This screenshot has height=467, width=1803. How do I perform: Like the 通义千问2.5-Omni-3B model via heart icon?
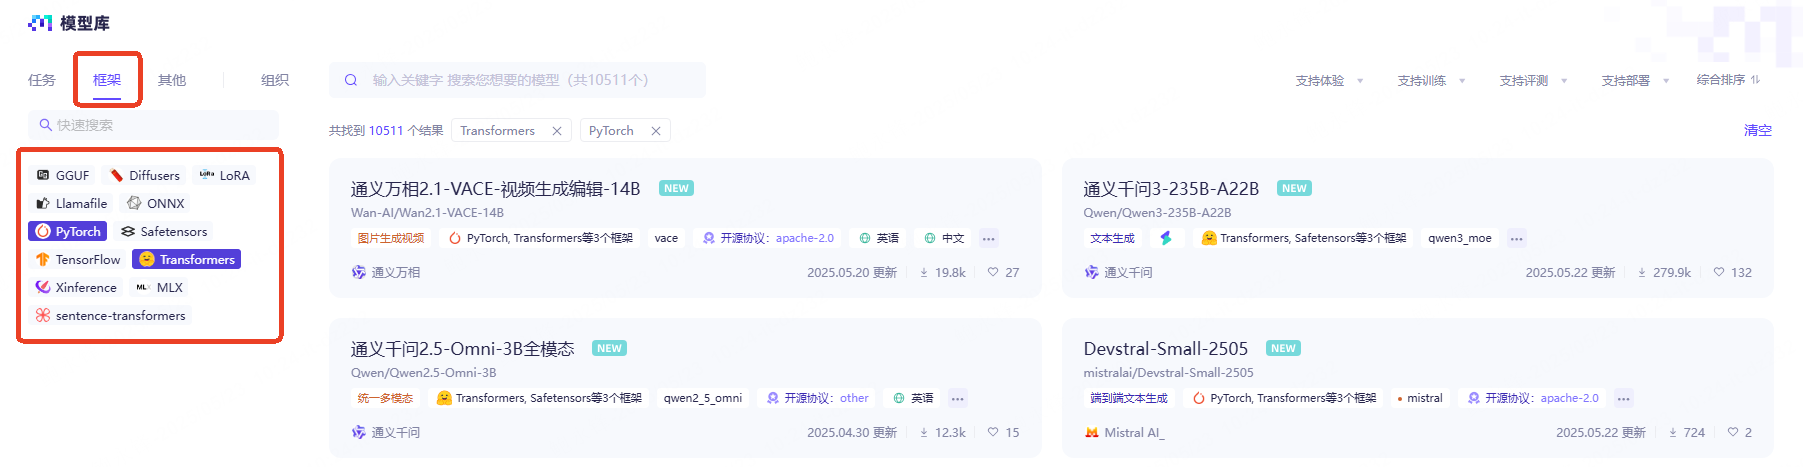(993, 432)
